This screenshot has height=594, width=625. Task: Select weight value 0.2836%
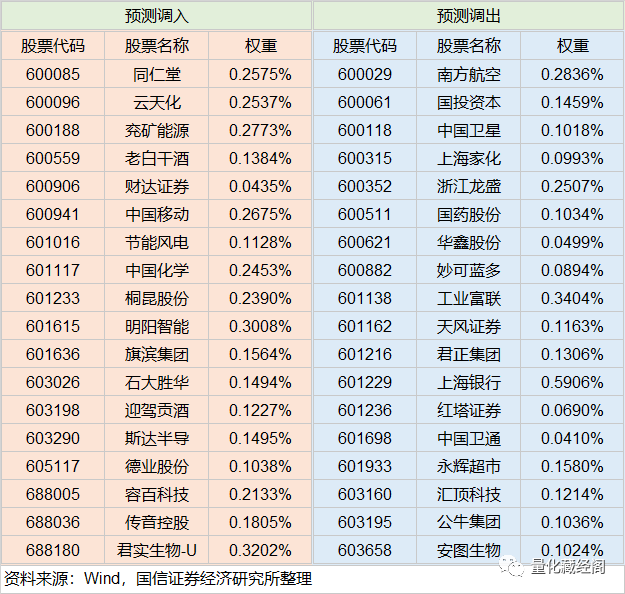tap(572, 74)
